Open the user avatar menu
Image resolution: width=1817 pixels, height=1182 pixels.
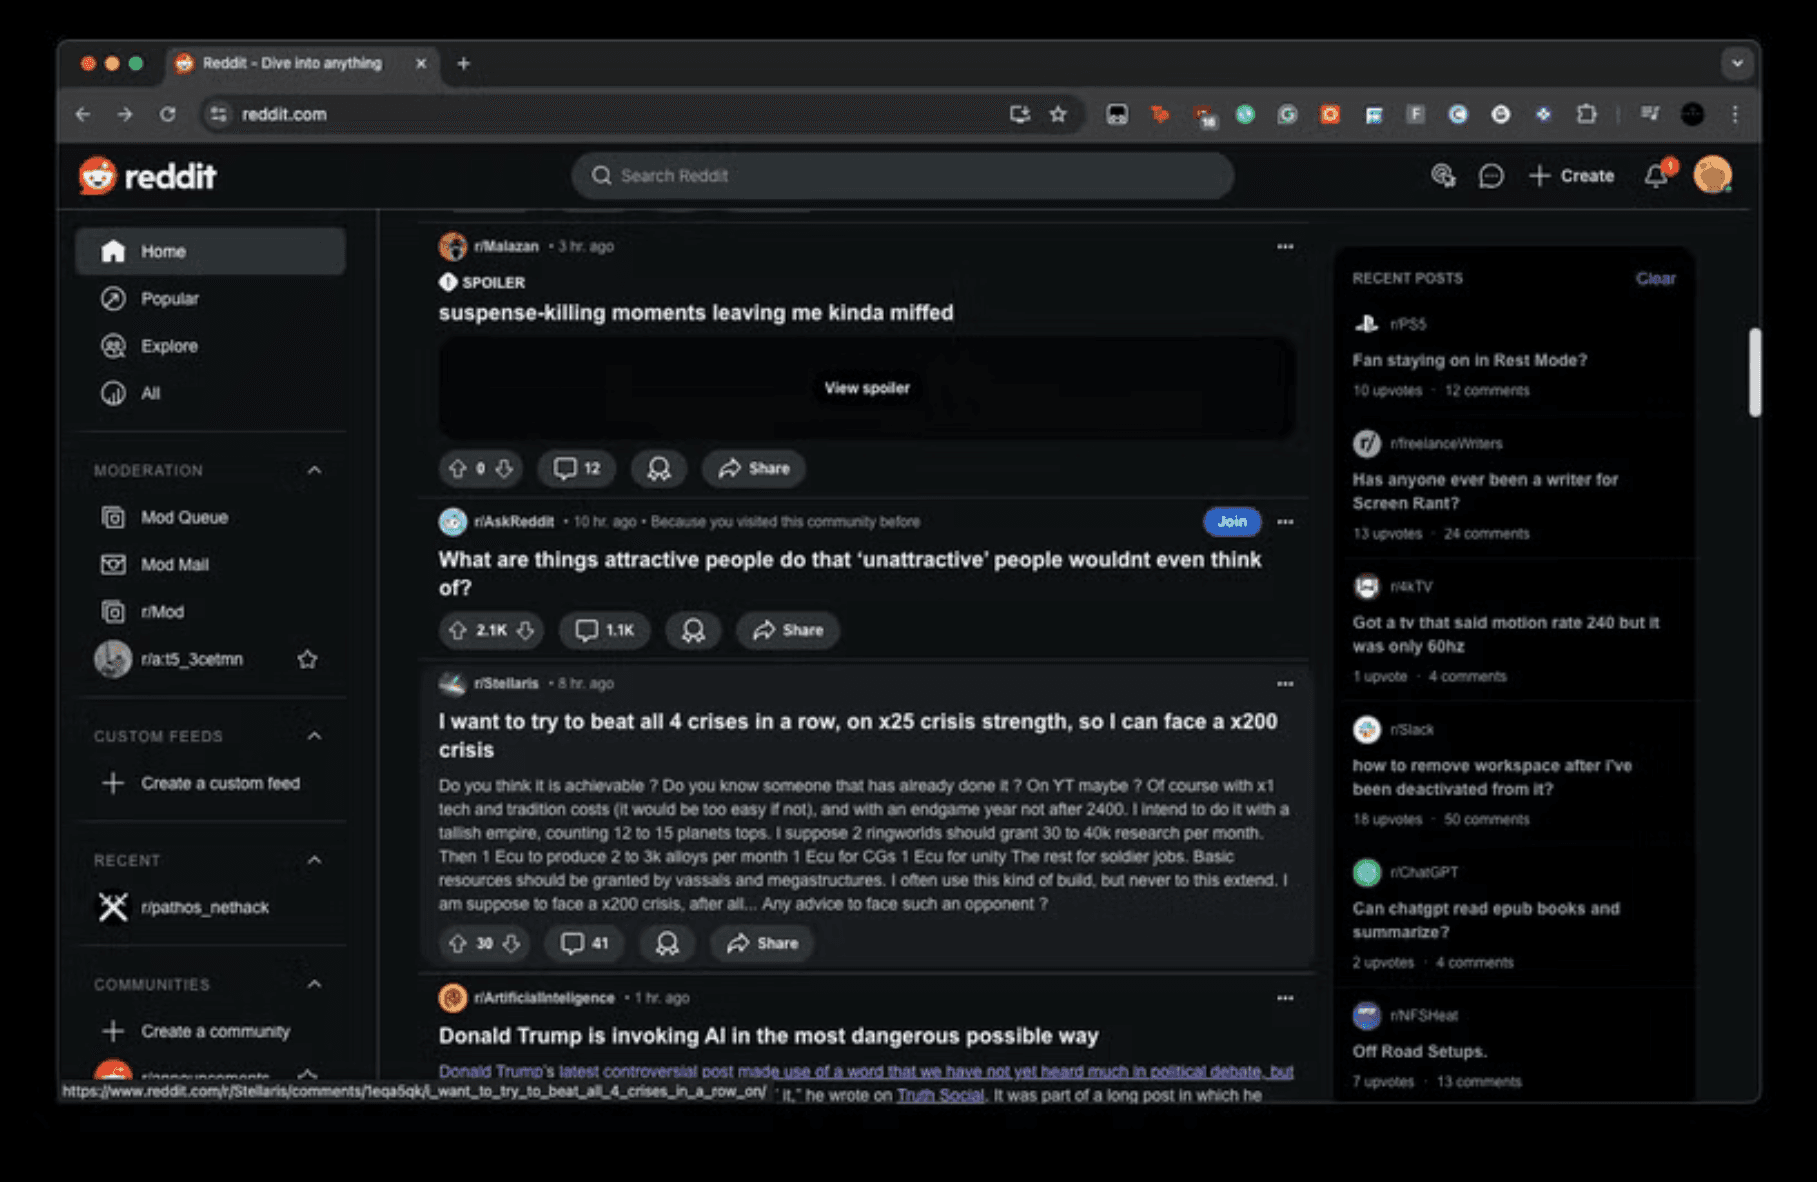1712,175
